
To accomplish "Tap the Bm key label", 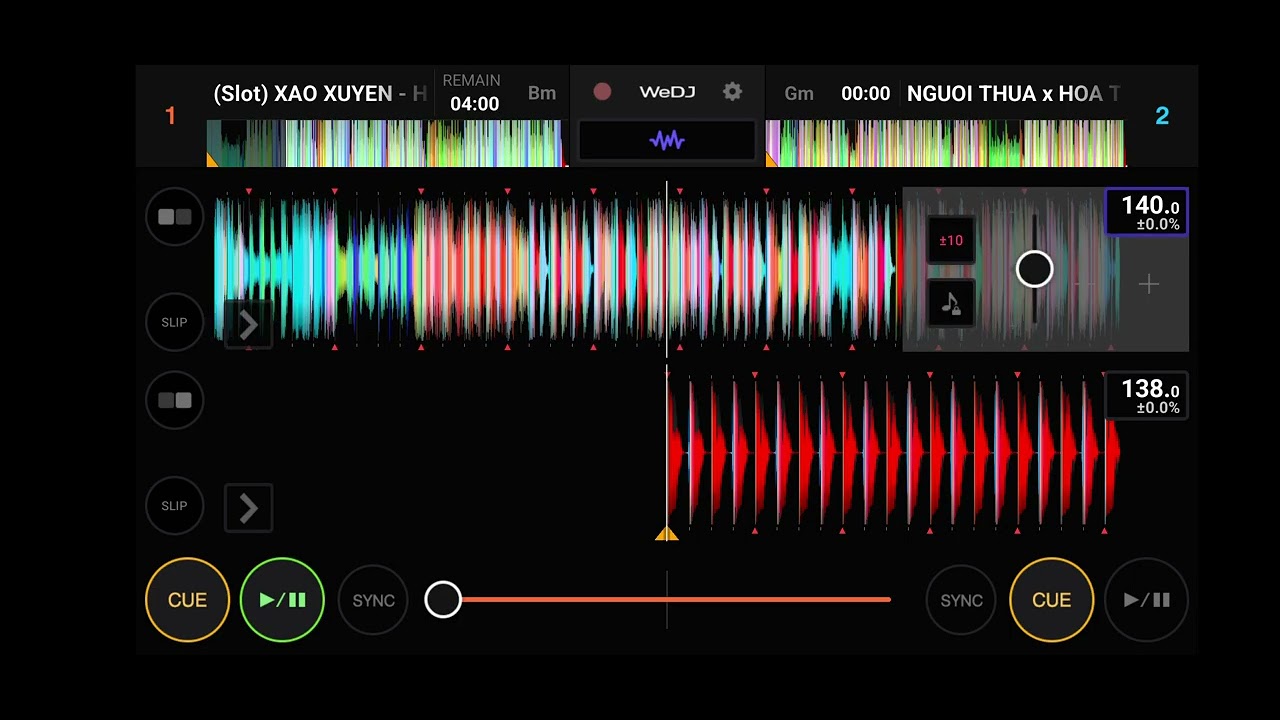I will tap(542, 93).
